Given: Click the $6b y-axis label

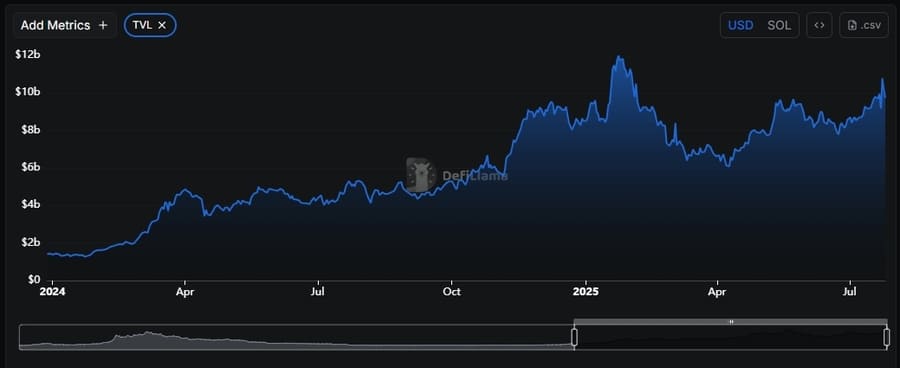Looking at the screenshot, I should click(x=30, y=167).
